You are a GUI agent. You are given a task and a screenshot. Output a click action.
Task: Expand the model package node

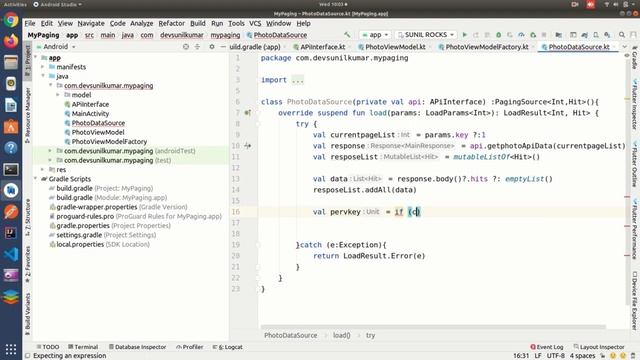[58, 95]
